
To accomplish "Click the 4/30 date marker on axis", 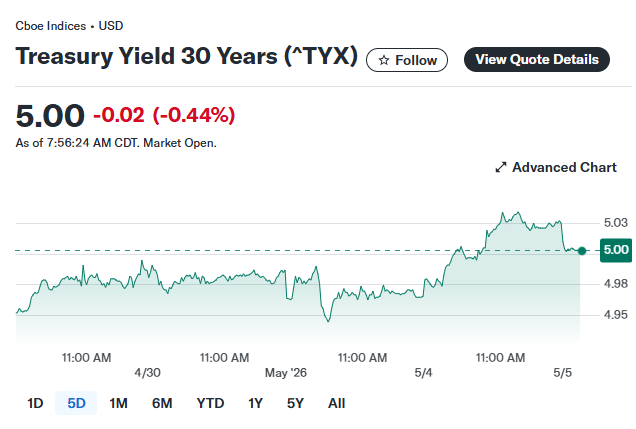I will click(147, 373).
